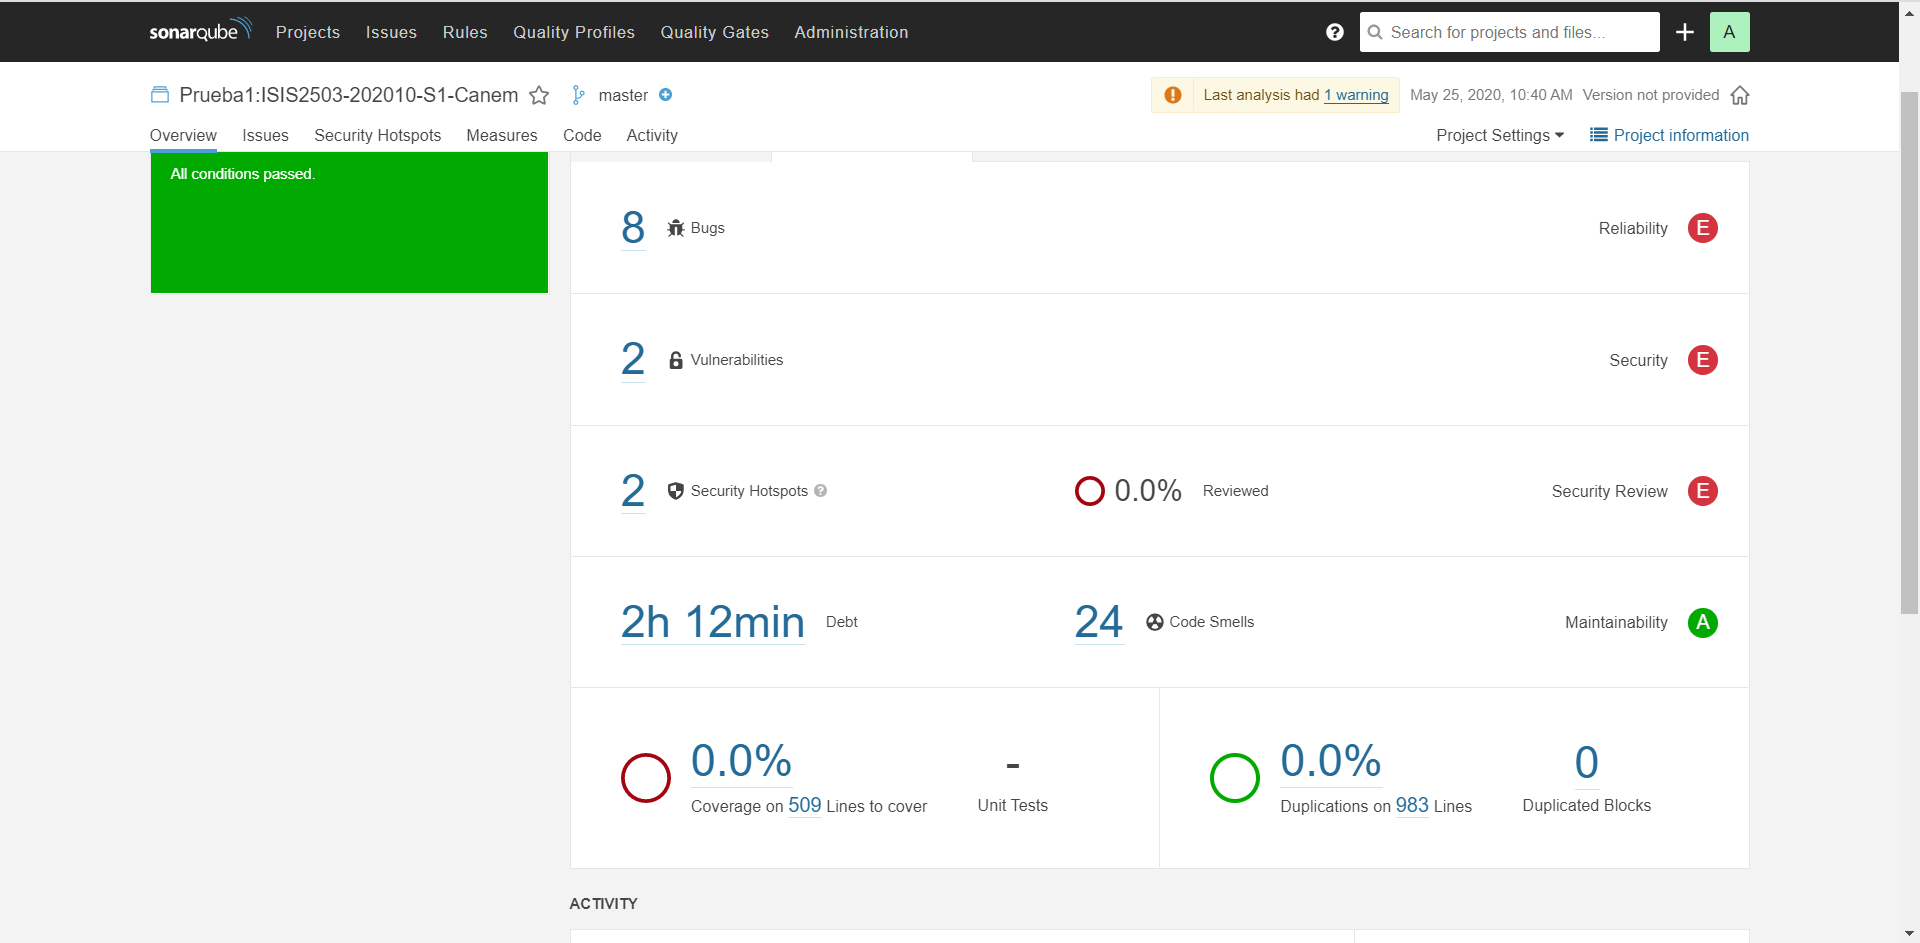Click the Security Review E rating badge

tap(1702, 491)
